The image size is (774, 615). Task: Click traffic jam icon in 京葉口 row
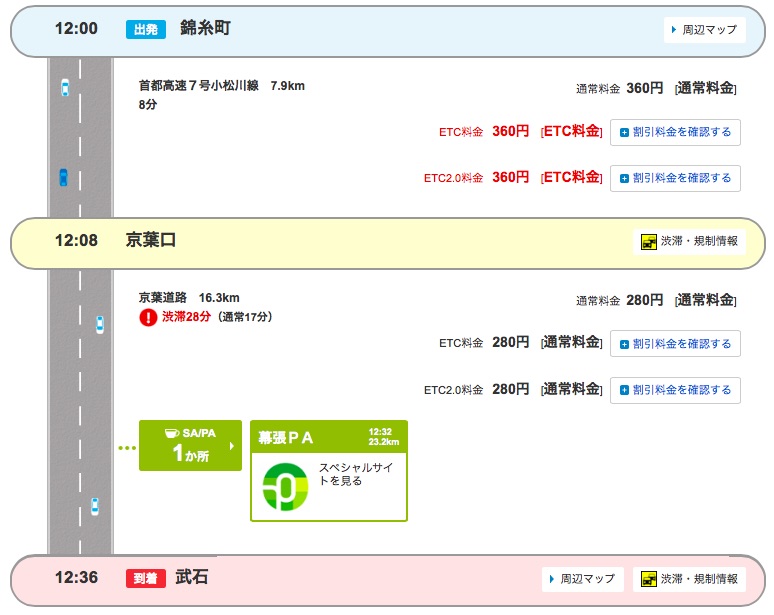649,242
